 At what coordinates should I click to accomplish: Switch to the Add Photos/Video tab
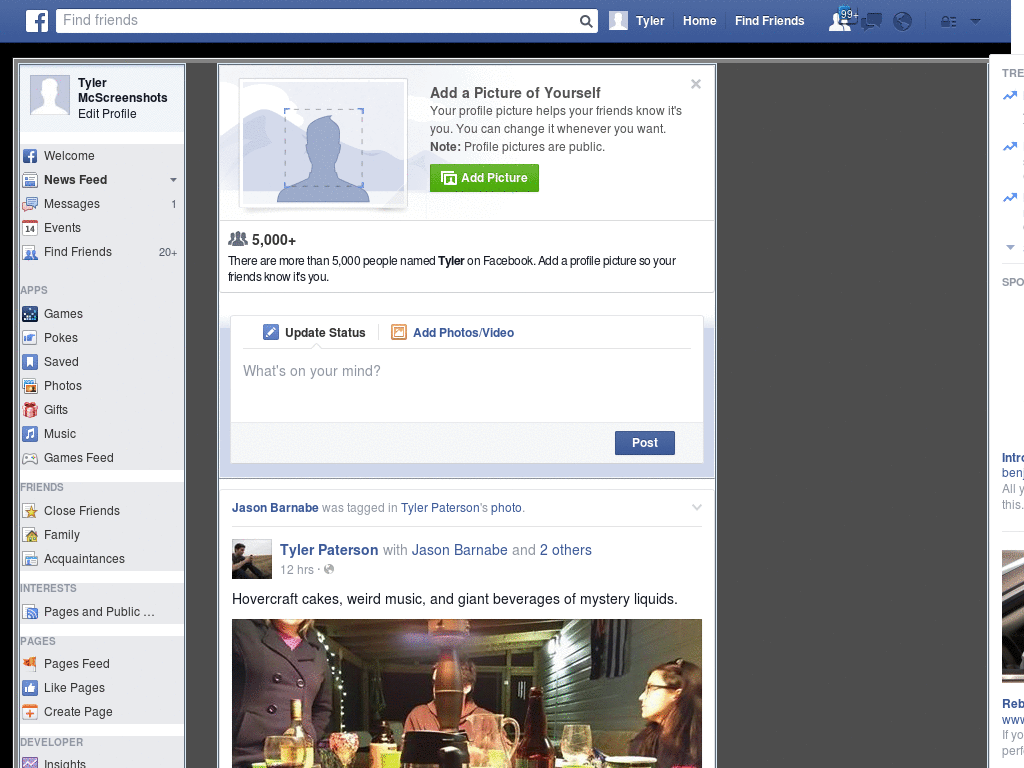461,332
